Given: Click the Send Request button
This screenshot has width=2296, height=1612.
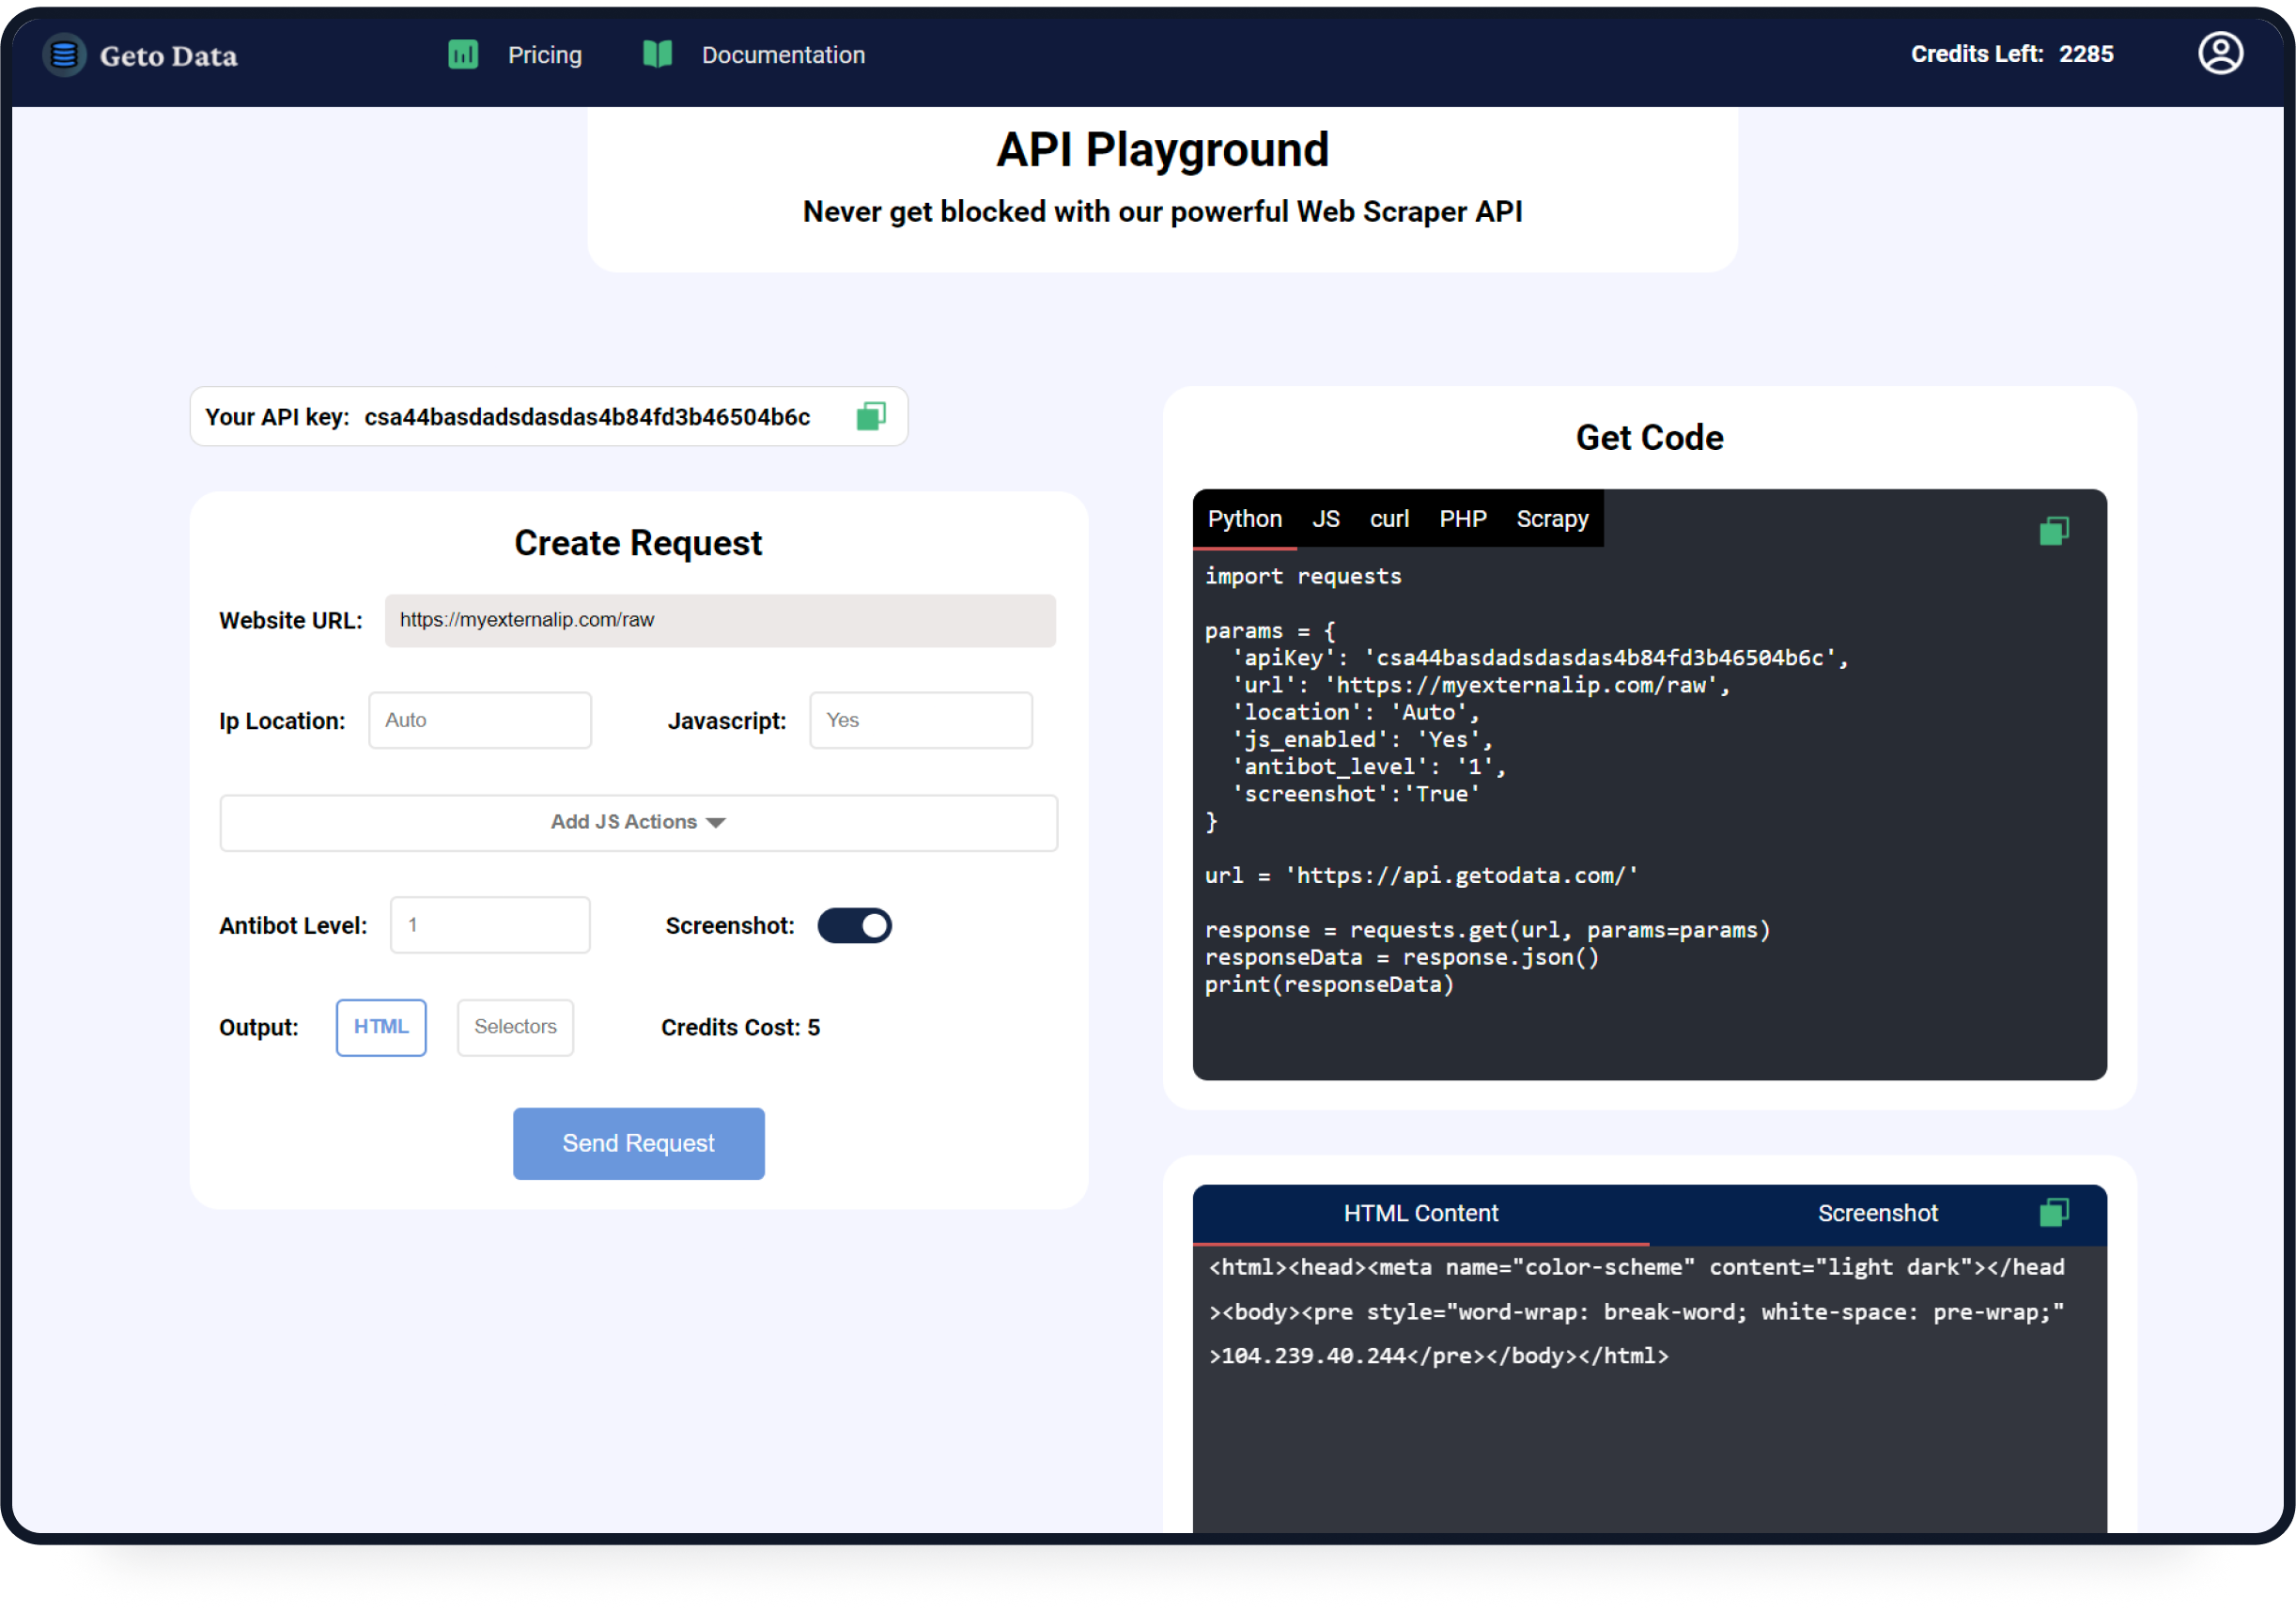Looking at the screenshot, I should click(639, 1143).
